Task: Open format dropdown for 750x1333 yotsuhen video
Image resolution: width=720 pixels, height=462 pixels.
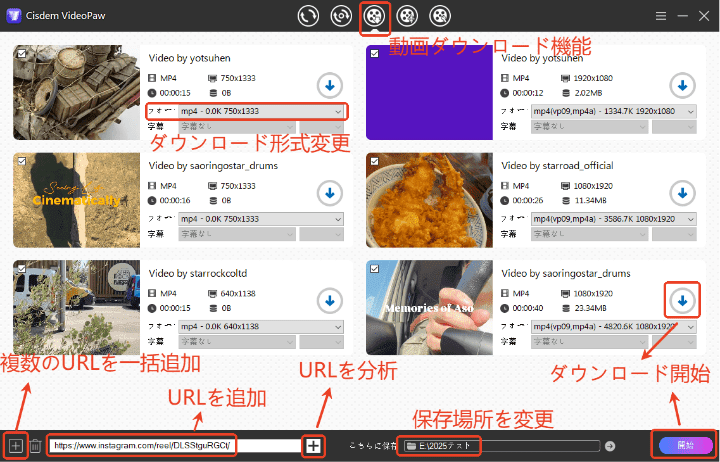Action: pyautogui.click(x=261, y=111)
